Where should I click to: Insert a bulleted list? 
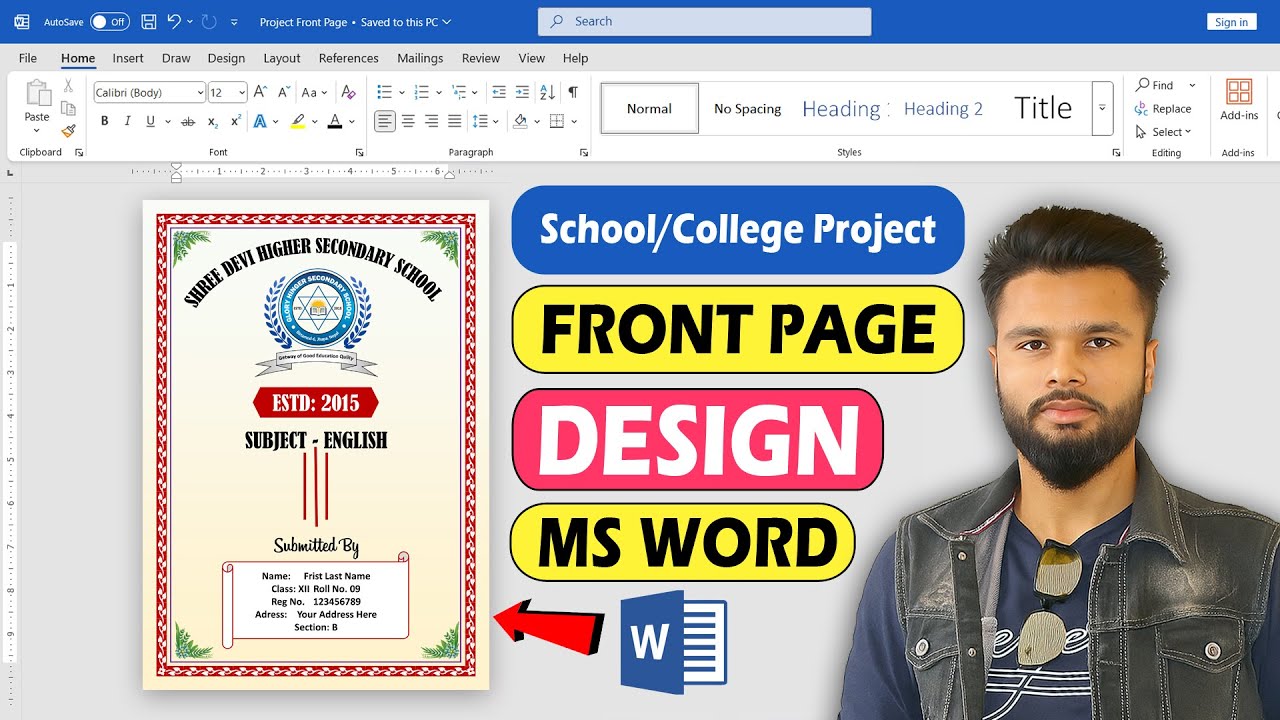(384, 92)
